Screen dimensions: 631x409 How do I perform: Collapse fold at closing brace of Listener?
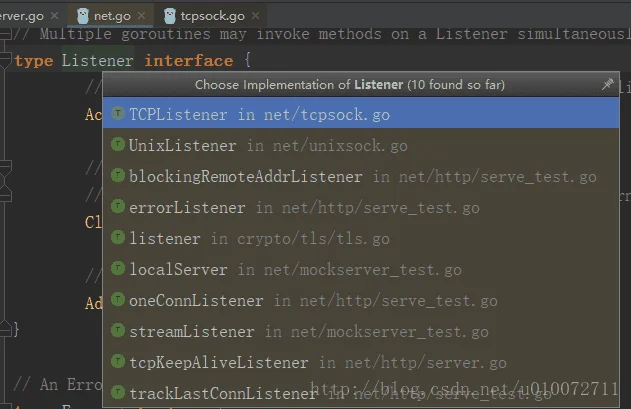(5, 328)
